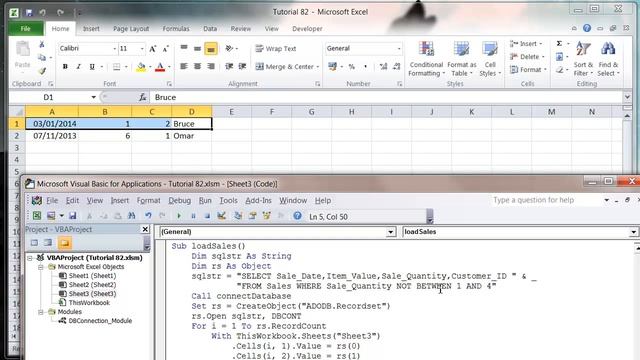Click Conditional Formatting in Styles group
The image size is (640, 360).
tap(426, 59)
